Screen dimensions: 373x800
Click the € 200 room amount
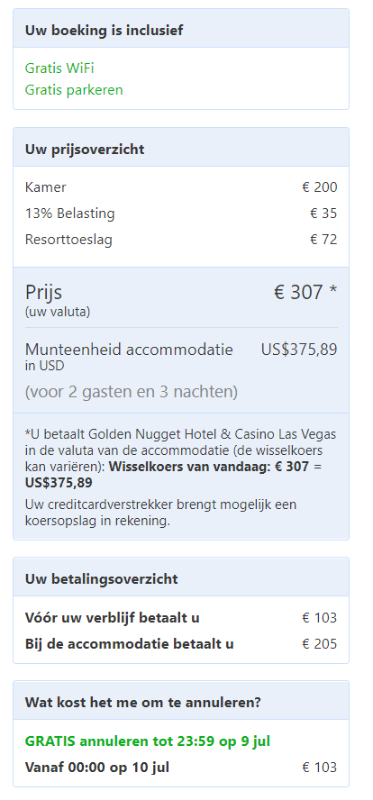tap(319, 187)
